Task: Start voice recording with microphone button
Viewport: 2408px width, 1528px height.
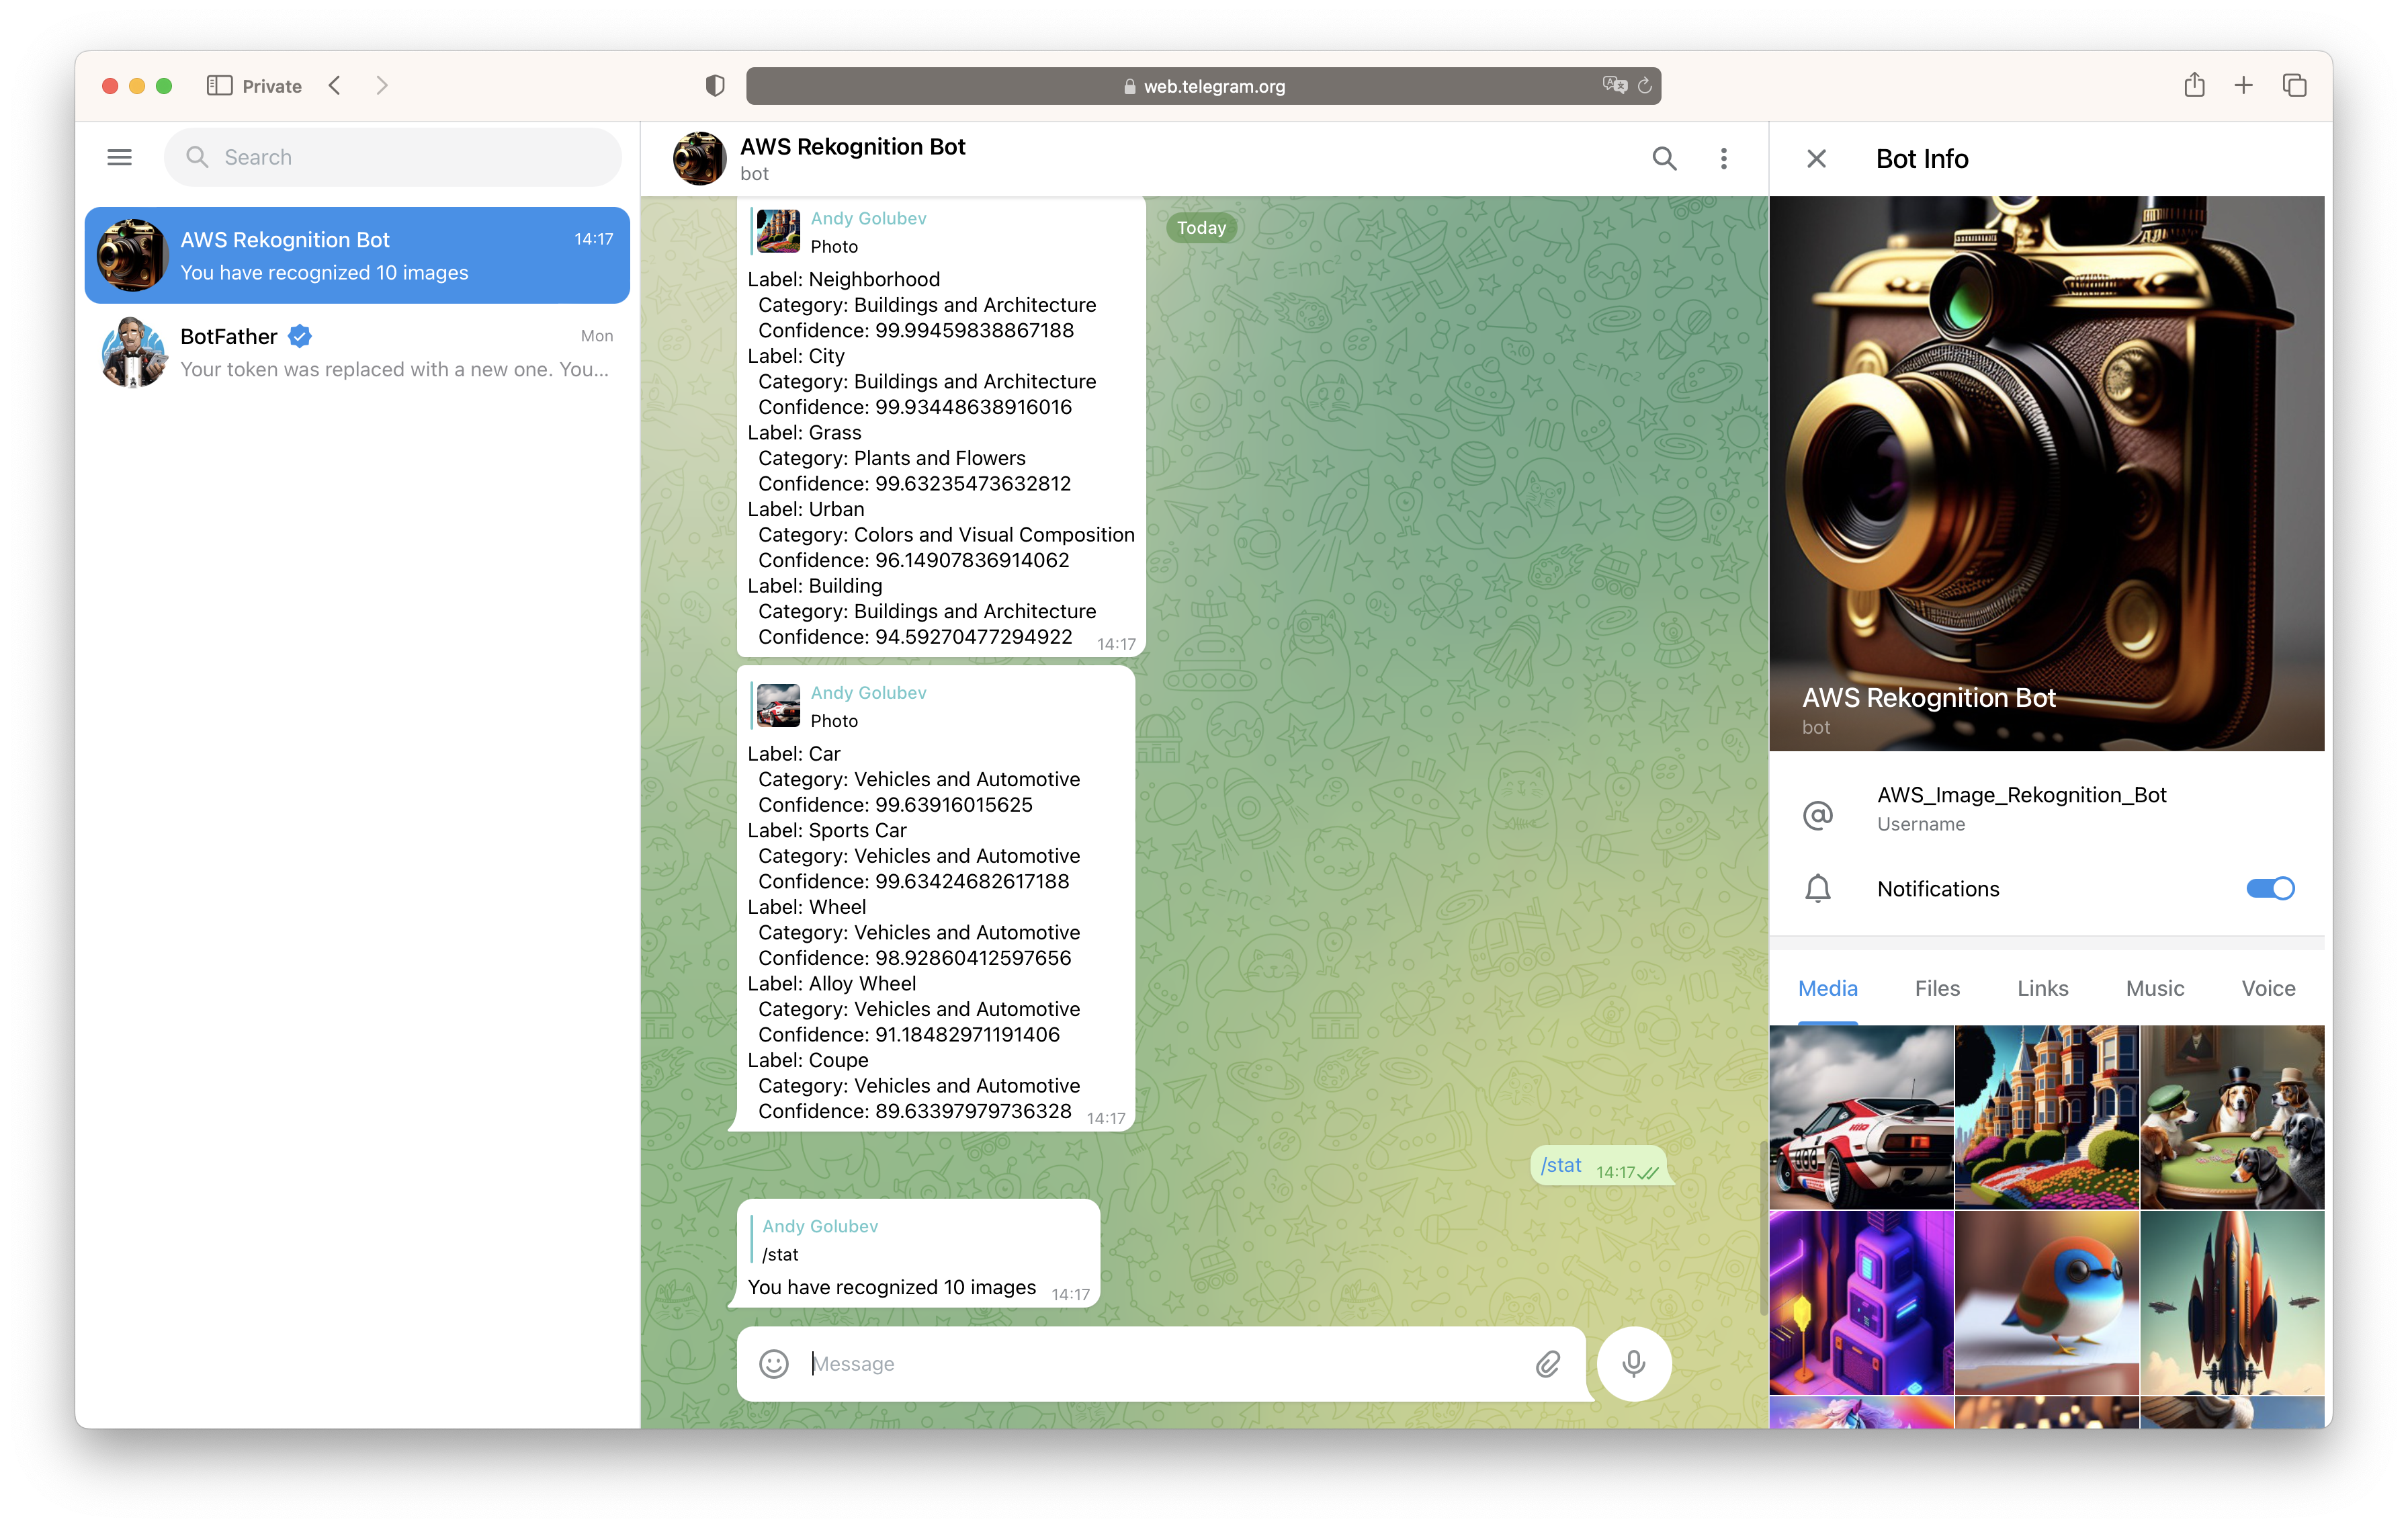Action: (1633, 1364)
